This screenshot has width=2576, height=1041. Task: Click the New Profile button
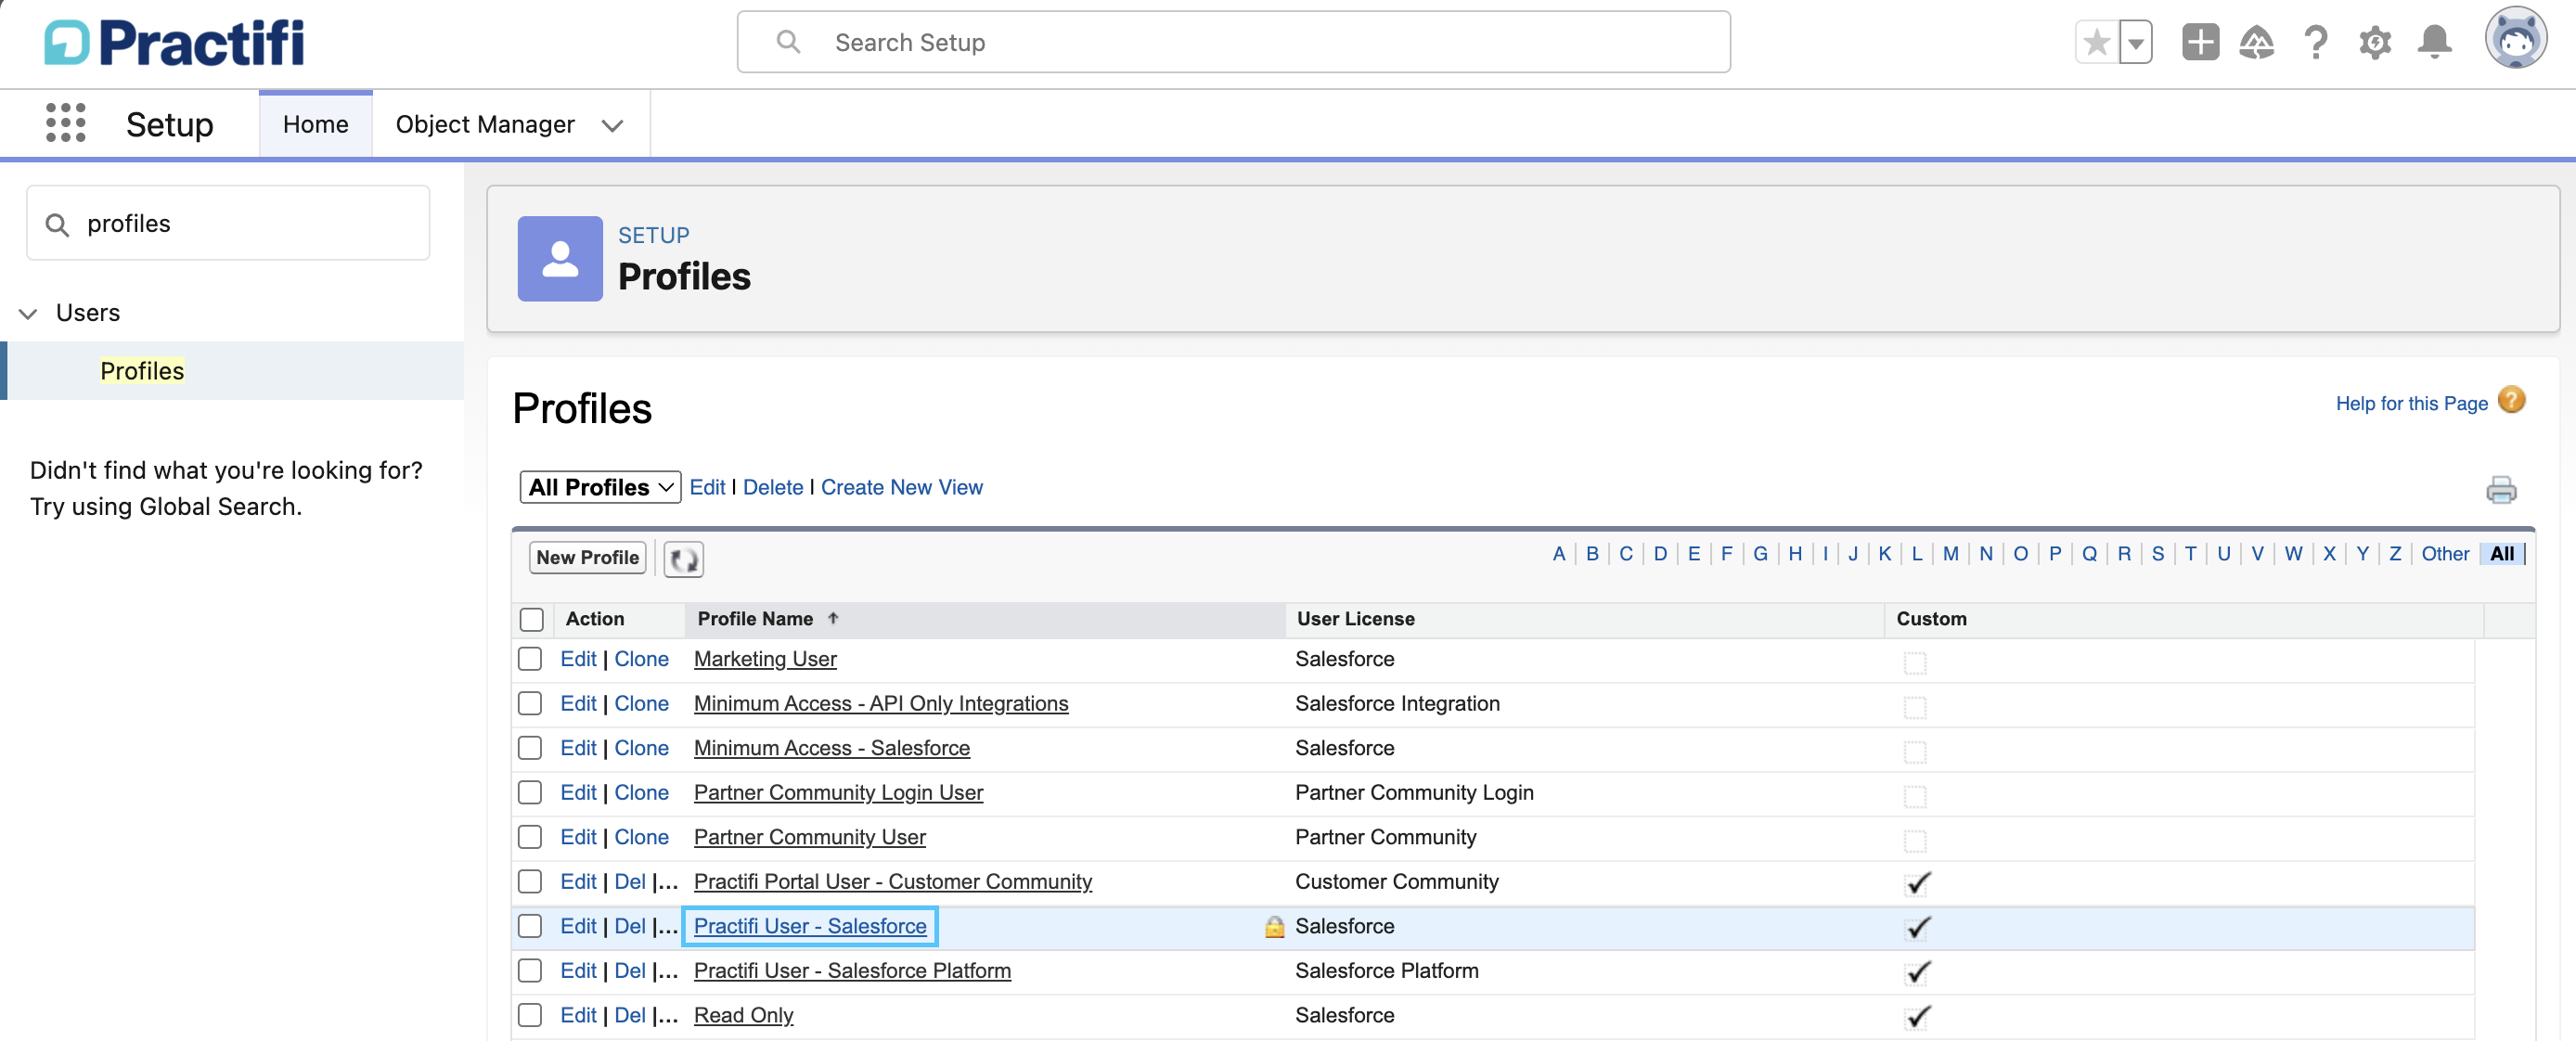pyautogui.click(x=587, y=557)
